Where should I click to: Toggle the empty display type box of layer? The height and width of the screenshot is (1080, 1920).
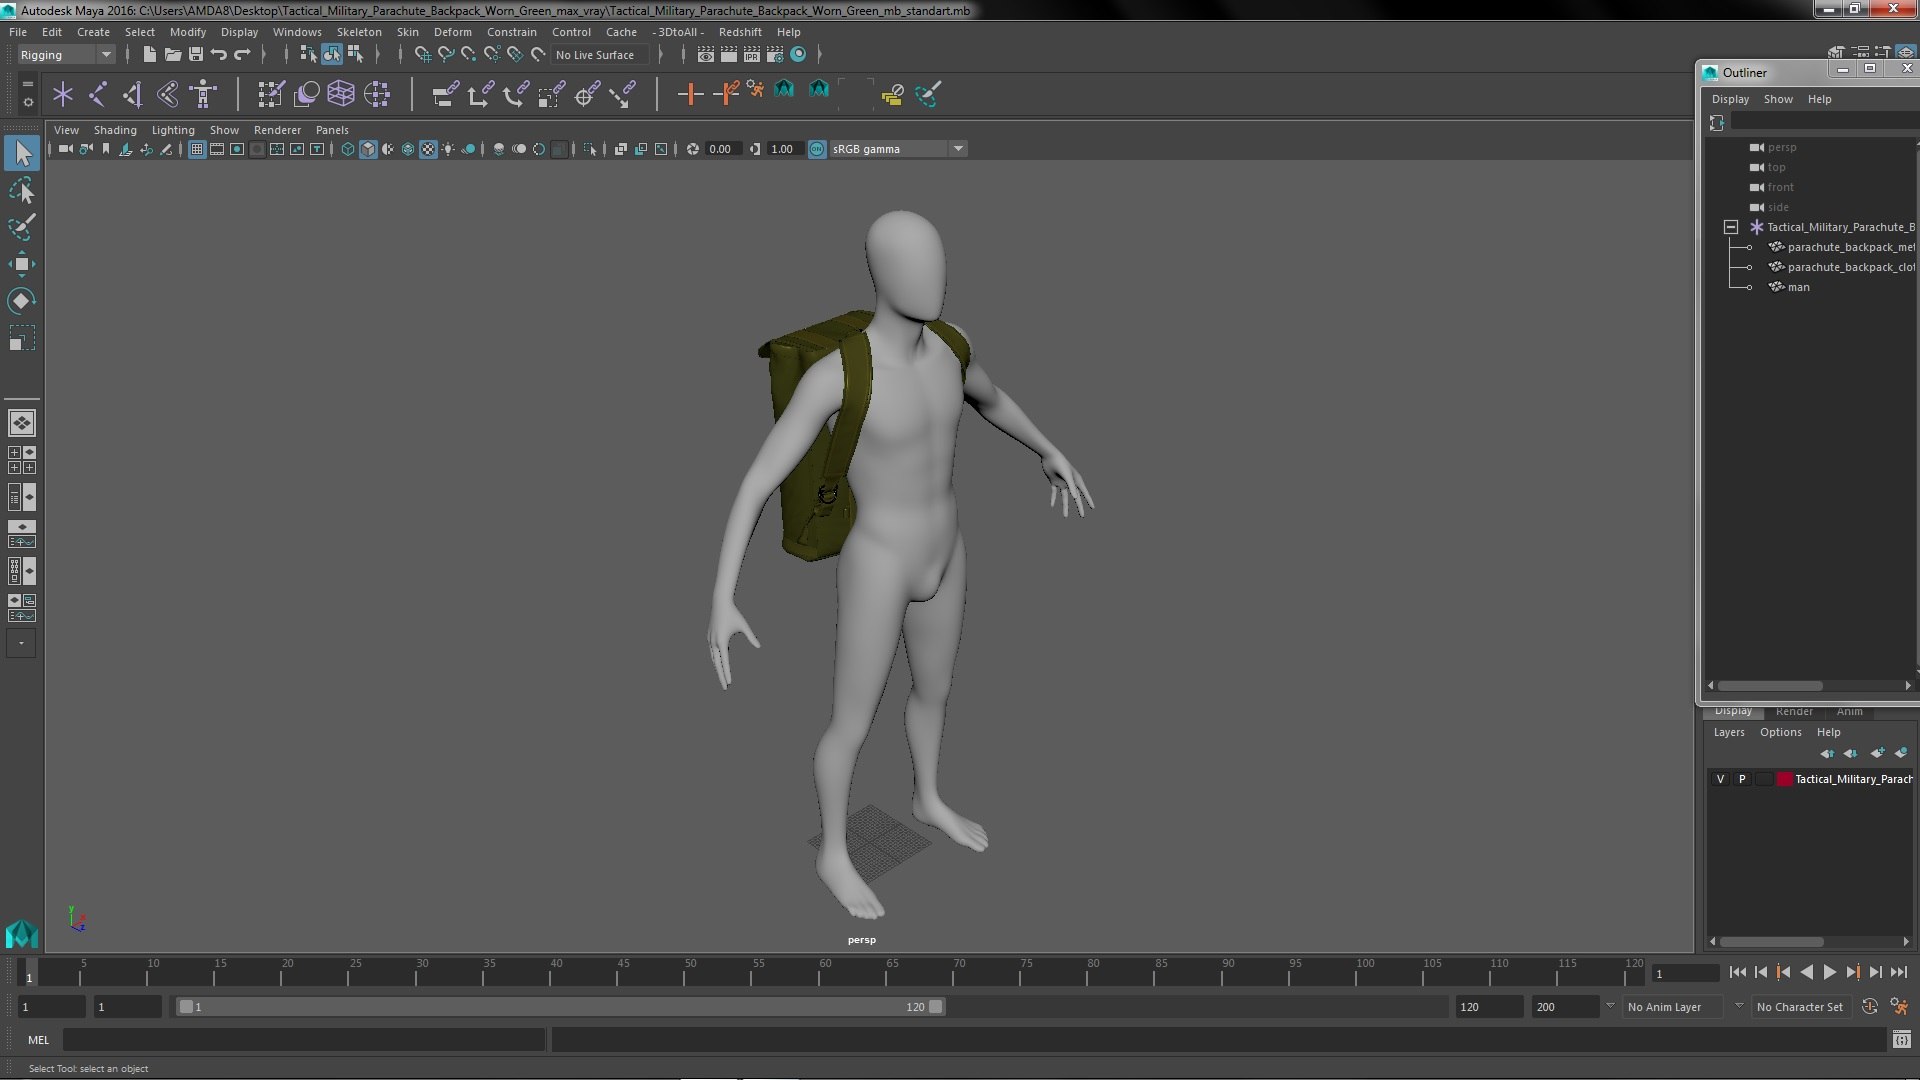point(1764,779)
